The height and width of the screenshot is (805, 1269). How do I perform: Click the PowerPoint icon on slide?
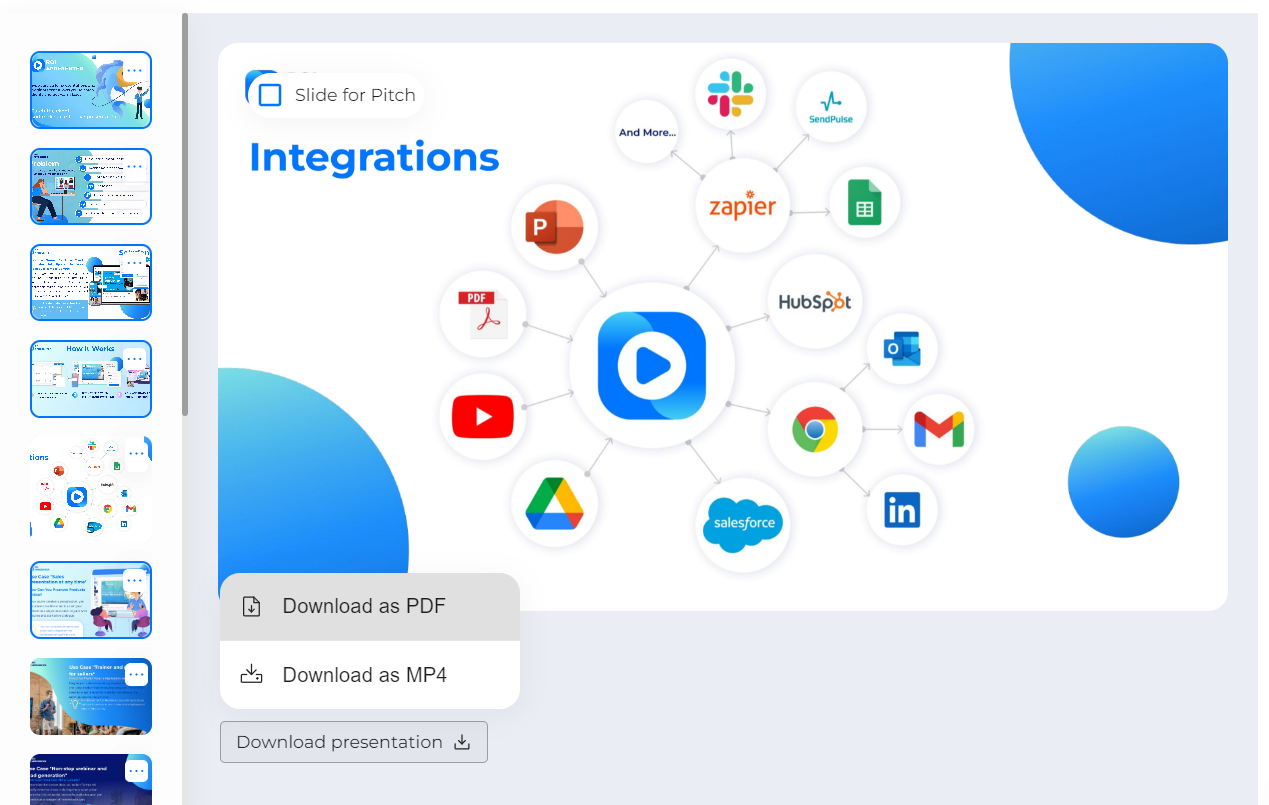pos(554,227)
